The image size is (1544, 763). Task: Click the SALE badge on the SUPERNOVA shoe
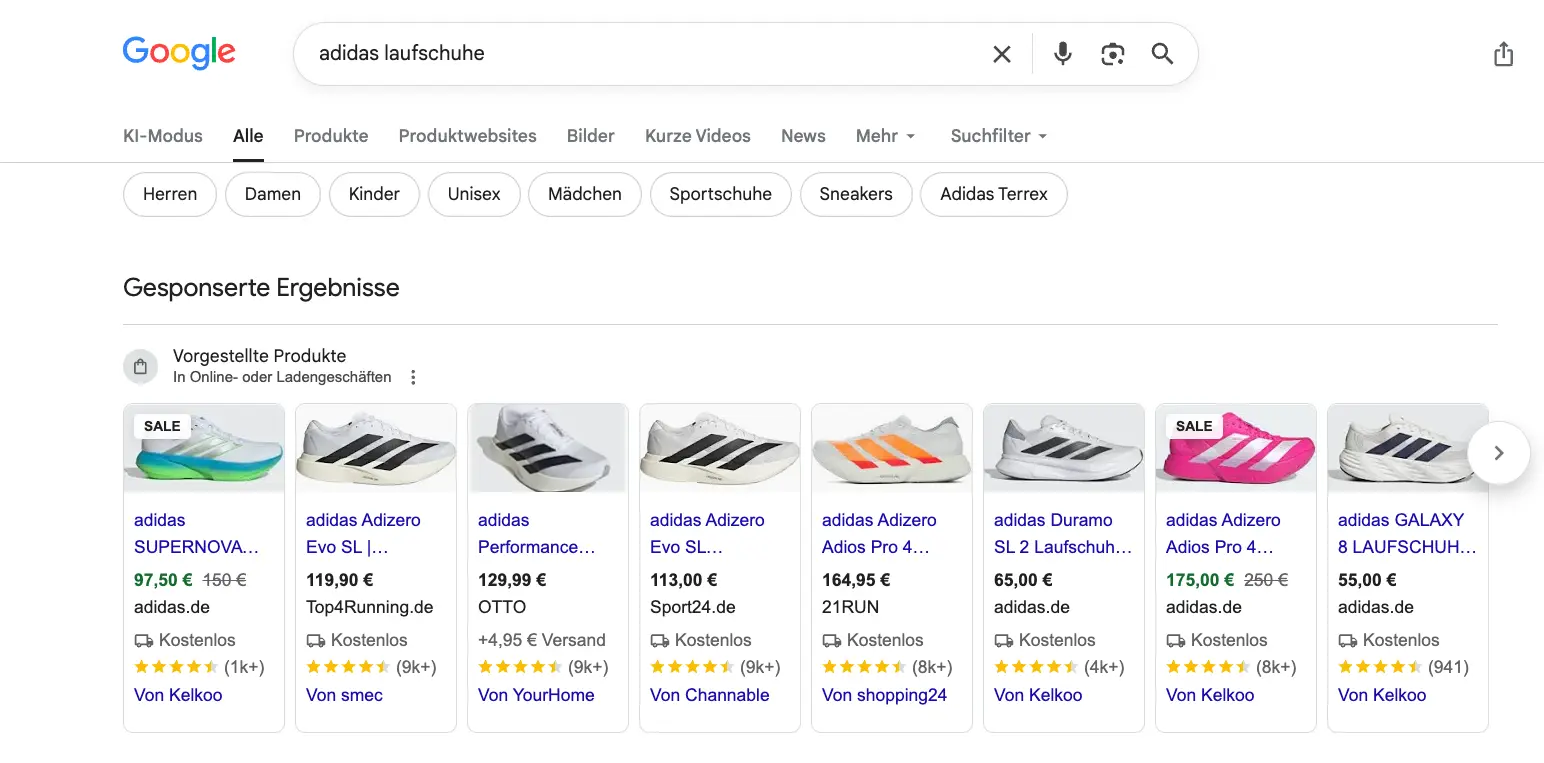[x=162, y=426]
